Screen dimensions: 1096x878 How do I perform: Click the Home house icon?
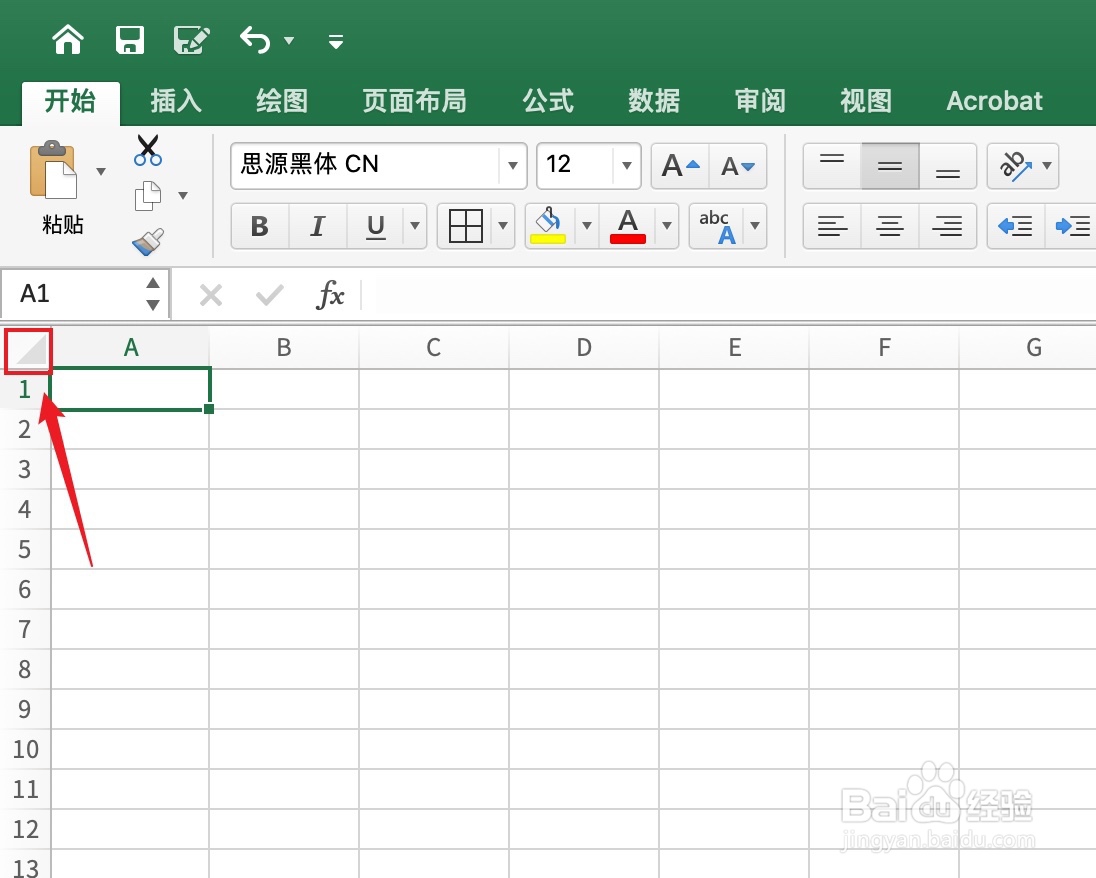coord(68,40)
